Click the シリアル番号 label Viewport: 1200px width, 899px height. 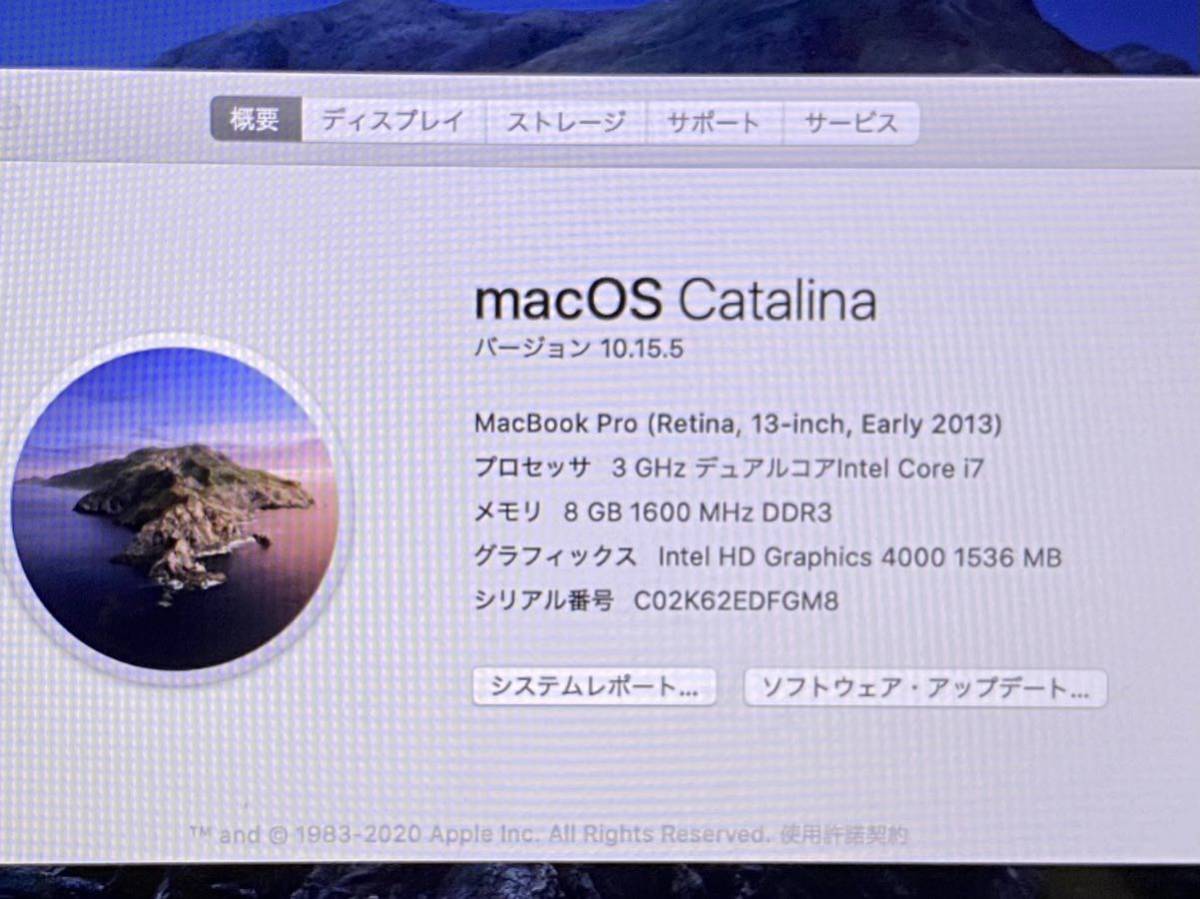pos(544,601)
